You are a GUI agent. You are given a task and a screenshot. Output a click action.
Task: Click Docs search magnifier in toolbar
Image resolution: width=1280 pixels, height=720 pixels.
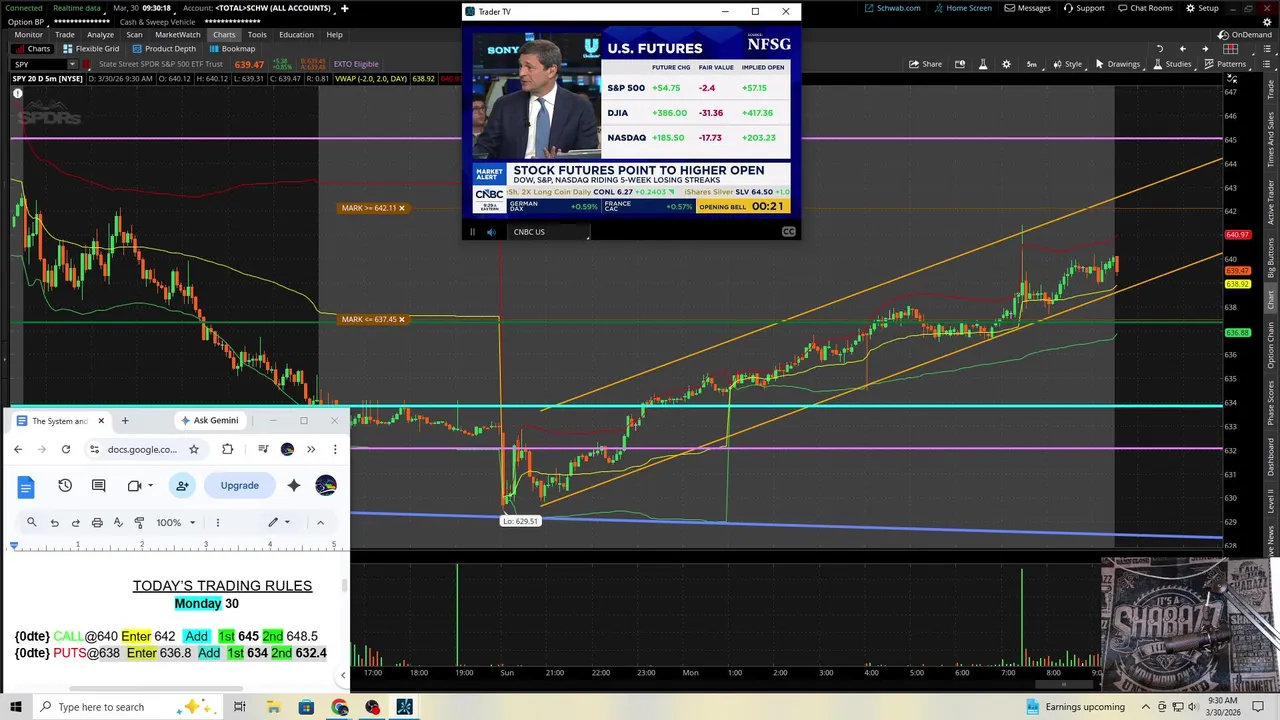[x=31, y=522]
